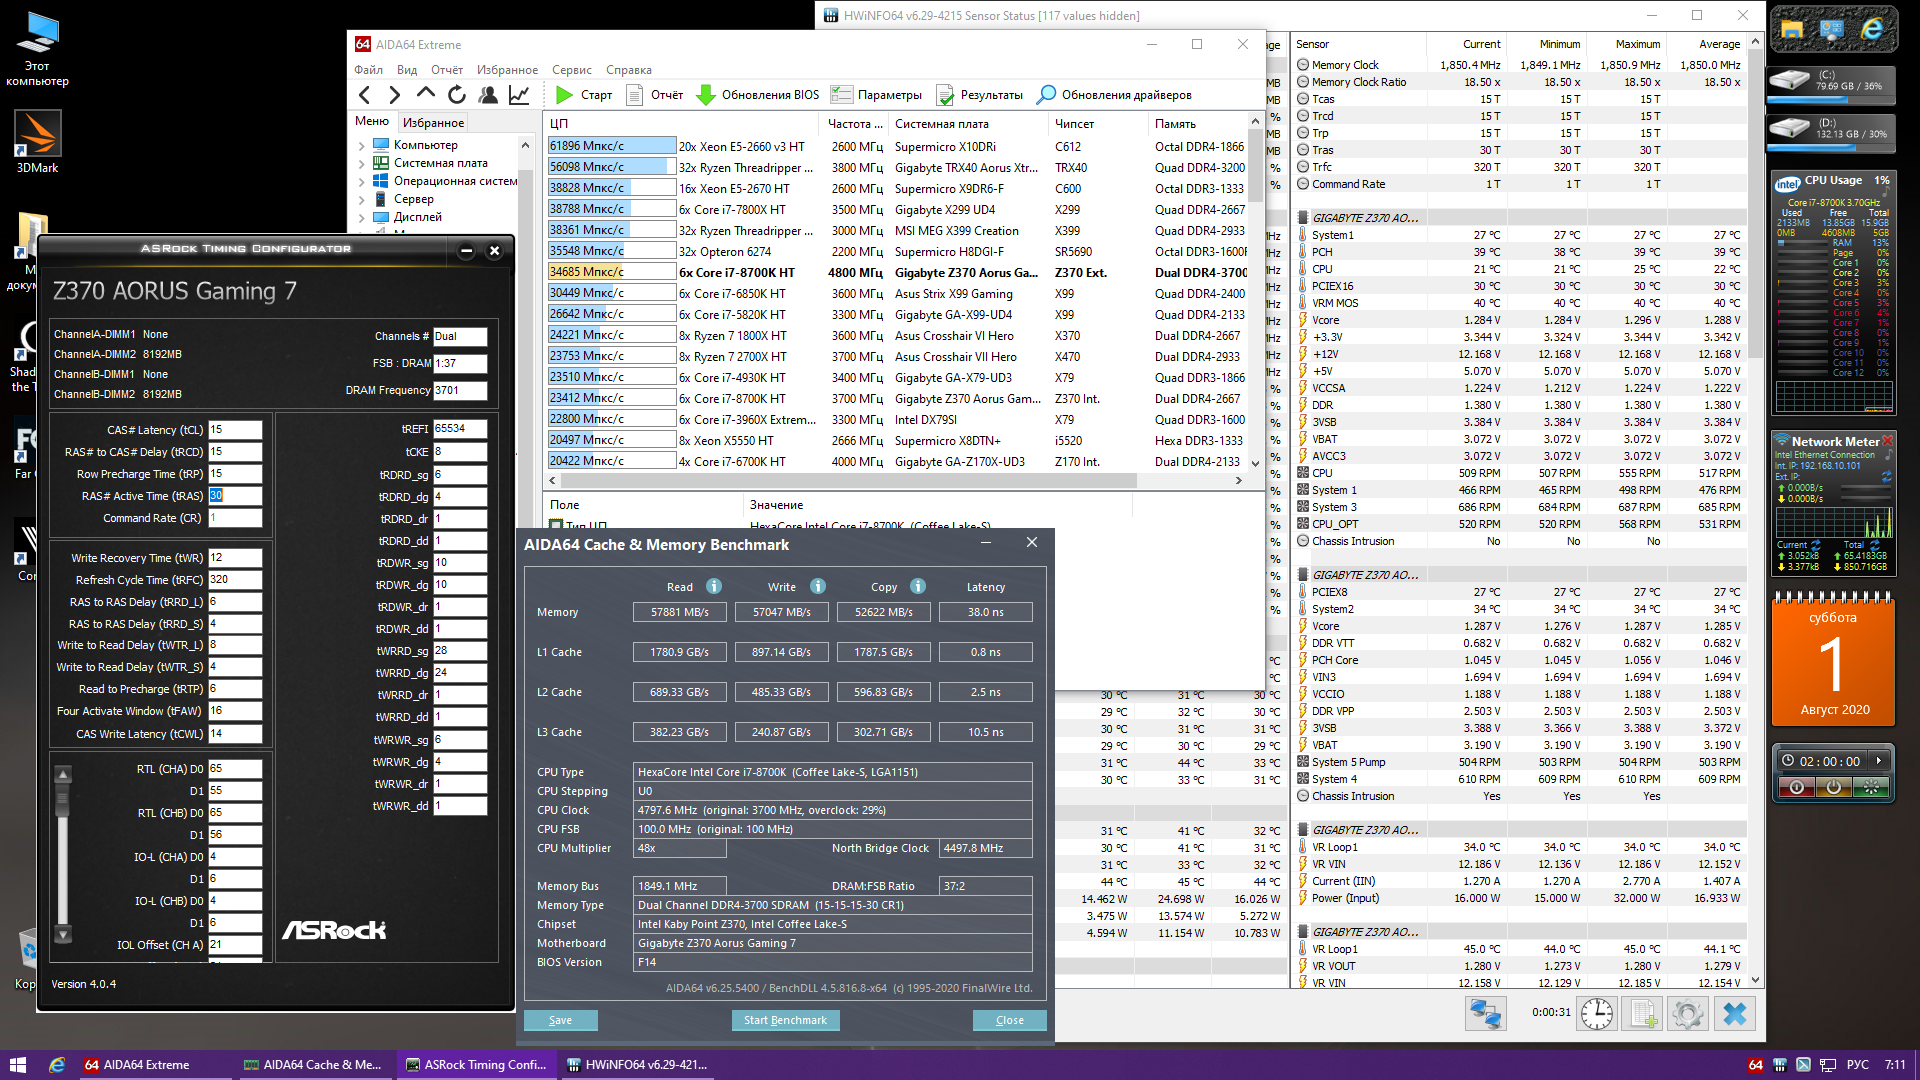Open HWiNFO settings gear icon
Image resolution: width=1920 pixels, height=1080 pixels.
(x=1687, y=1014)
